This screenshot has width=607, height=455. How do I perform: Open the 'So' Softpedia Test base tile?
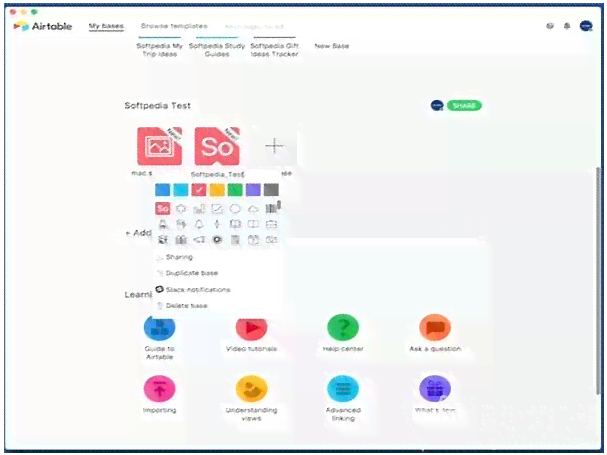pyautogui.click(x=217, y=147)
